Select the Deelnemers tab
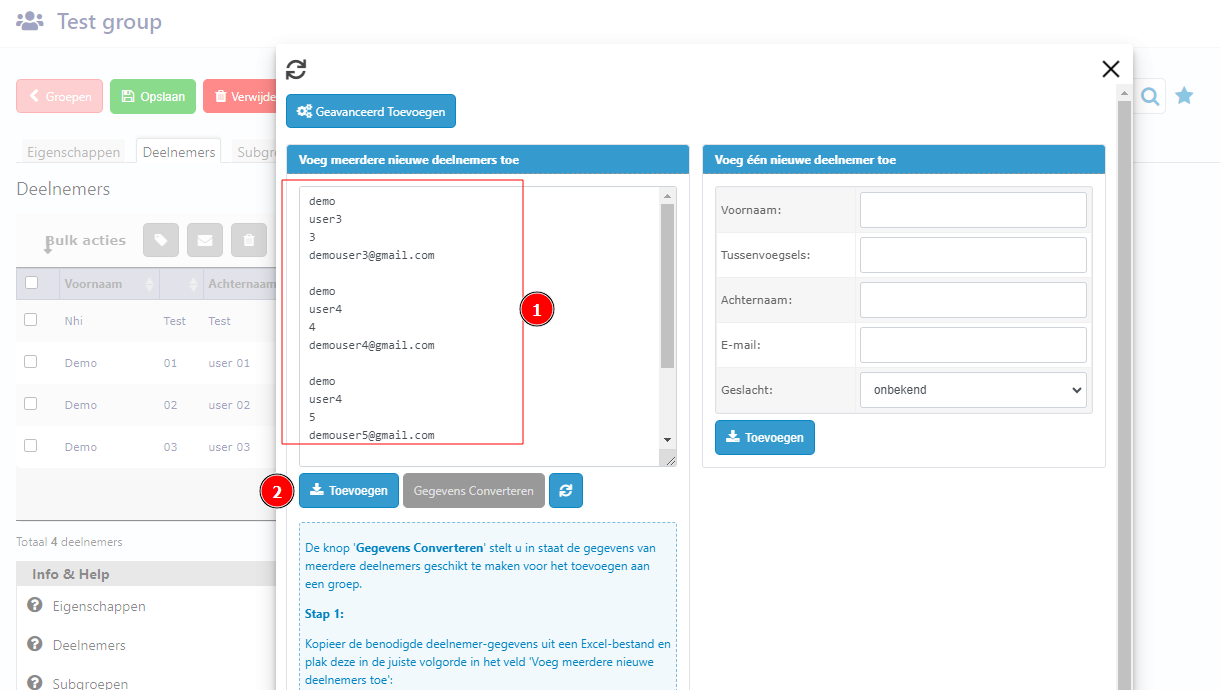 179,152
